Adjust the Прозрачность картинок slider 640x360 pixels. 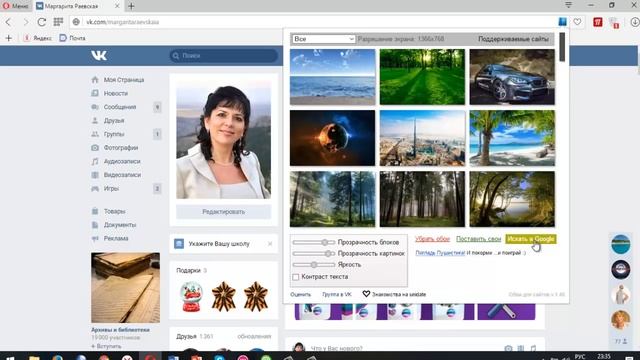(x=313, y=253)
